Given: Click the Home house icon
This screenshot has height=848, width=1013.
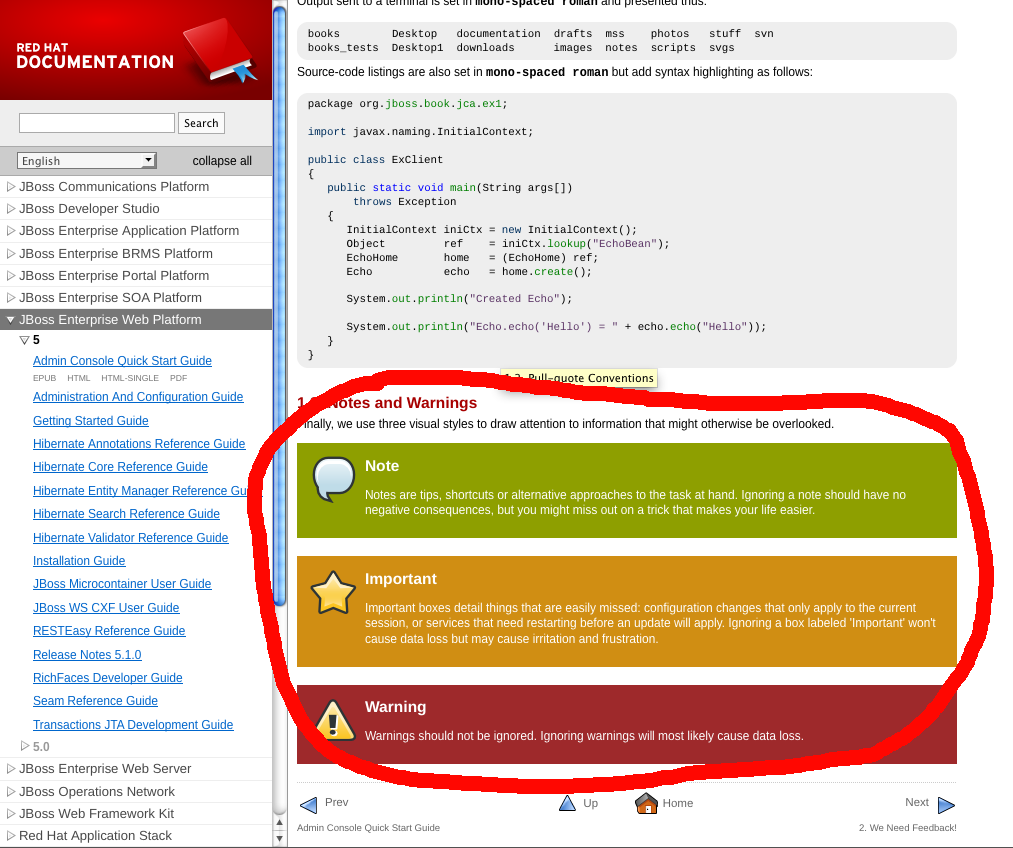Looking at the screenshot, I should pyautogui.click(x=646, y=803).
